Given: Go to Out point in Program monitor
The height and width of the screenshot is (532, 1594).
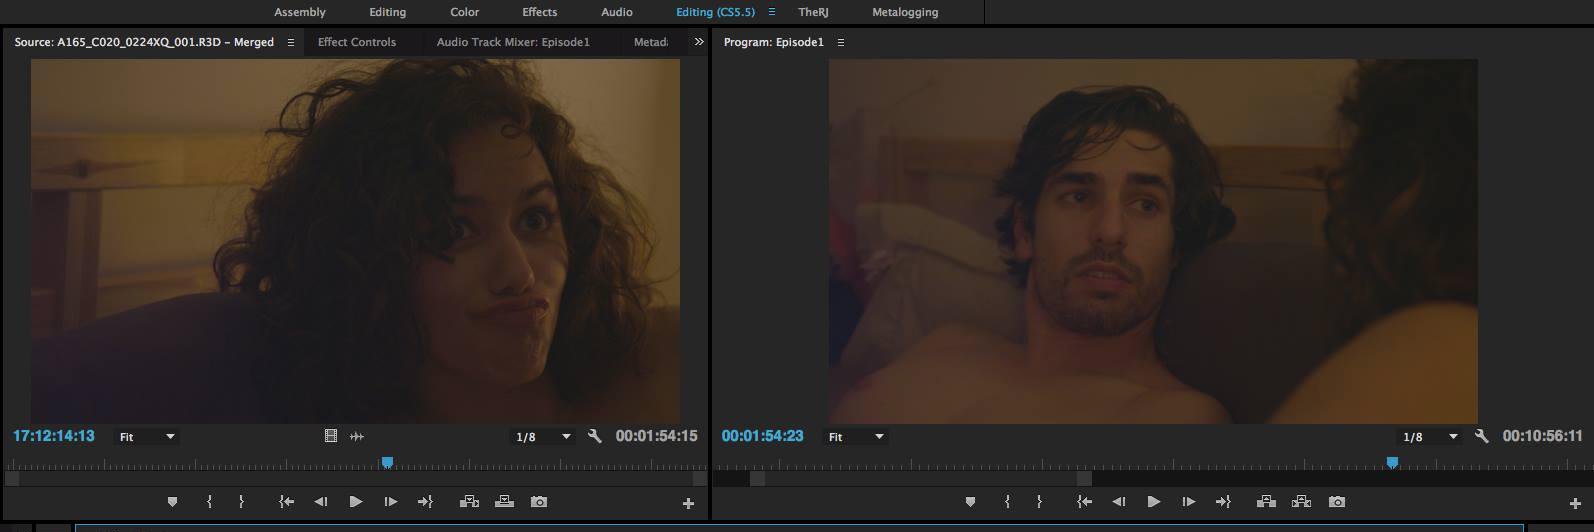Looking at the screenshot, I should pyautogui.click(x=1223, y=502).
